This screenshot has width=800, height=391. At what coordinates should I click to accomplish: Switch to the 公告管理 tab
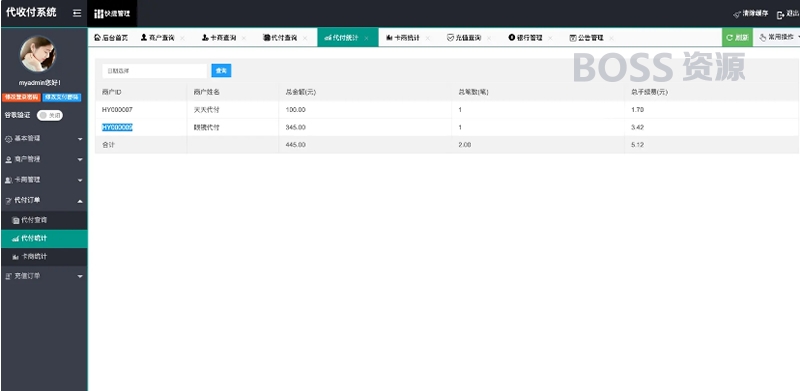[x=586, y=38]
